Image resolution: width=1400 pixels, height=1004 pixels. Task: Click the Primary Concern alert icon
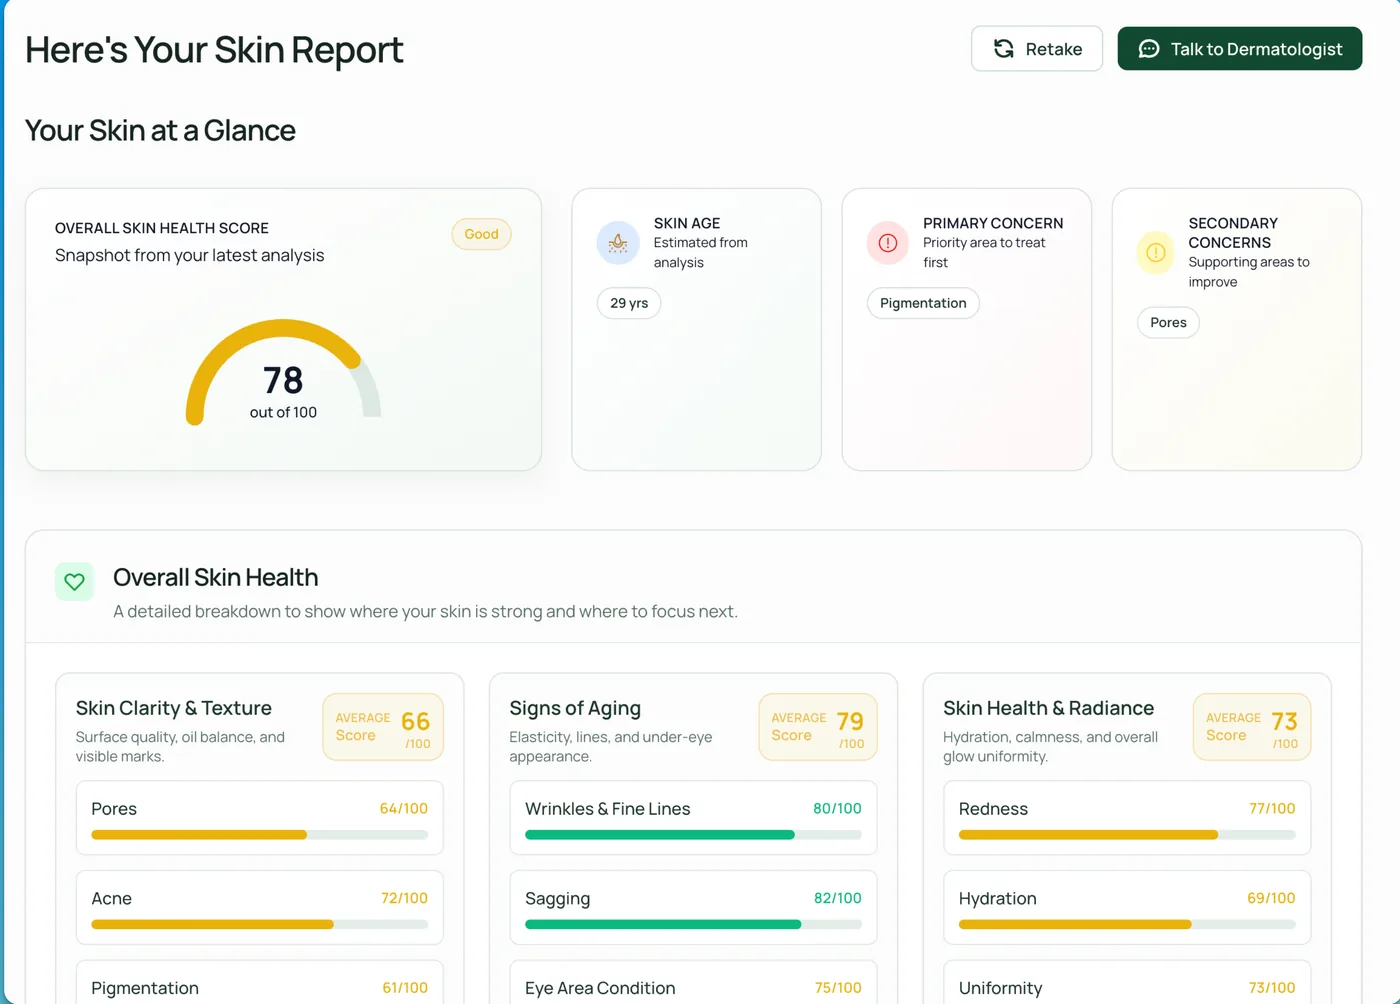point(888,243)
